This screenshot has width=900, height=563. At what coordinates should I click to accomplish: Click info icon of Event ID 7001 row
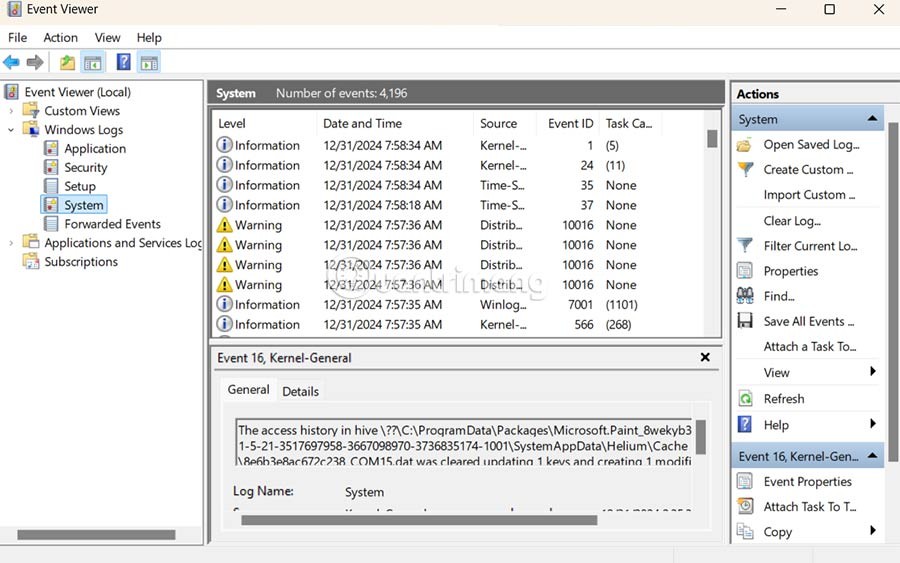click(x=224, y=304)
